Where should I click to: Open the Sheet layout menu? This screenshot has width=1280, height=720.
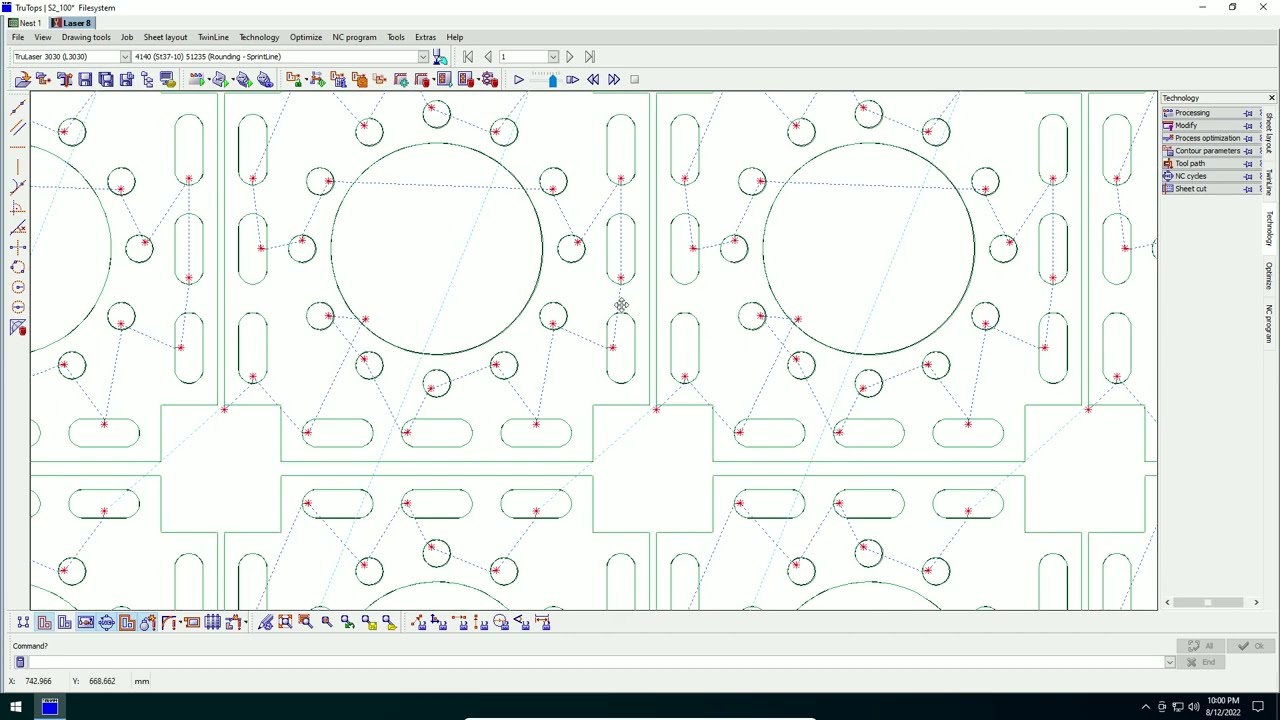click(x=165, y=37)
